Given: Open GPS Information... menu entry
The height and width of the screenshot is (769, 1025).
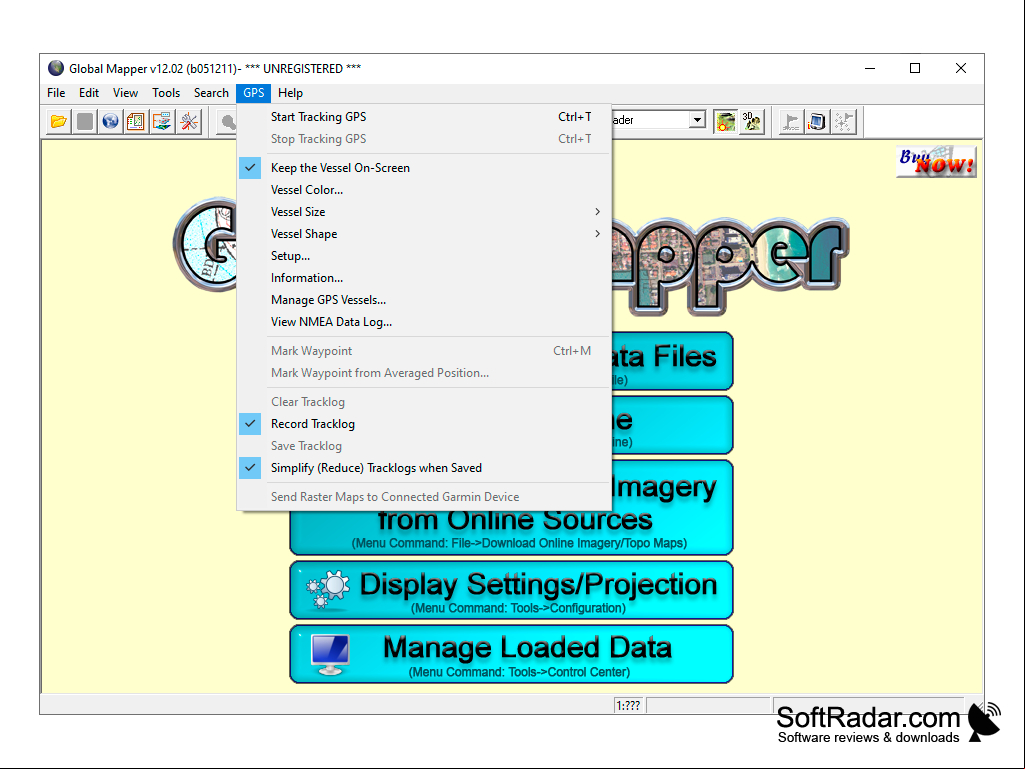Looking at the screenshot, I should coord(424,278).
